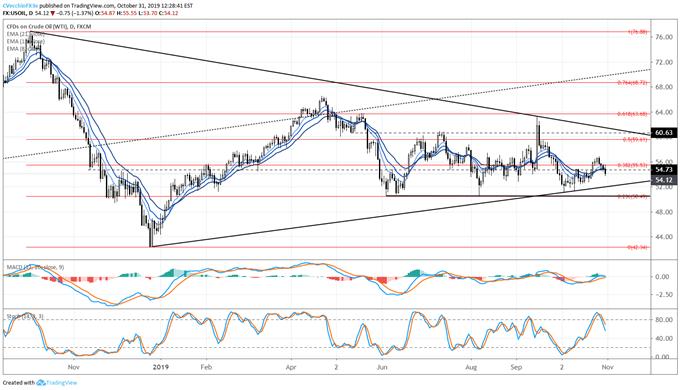
Task: Click the CFDs on Crude Oil (WTI) title
Action: (x=36, y=26)
